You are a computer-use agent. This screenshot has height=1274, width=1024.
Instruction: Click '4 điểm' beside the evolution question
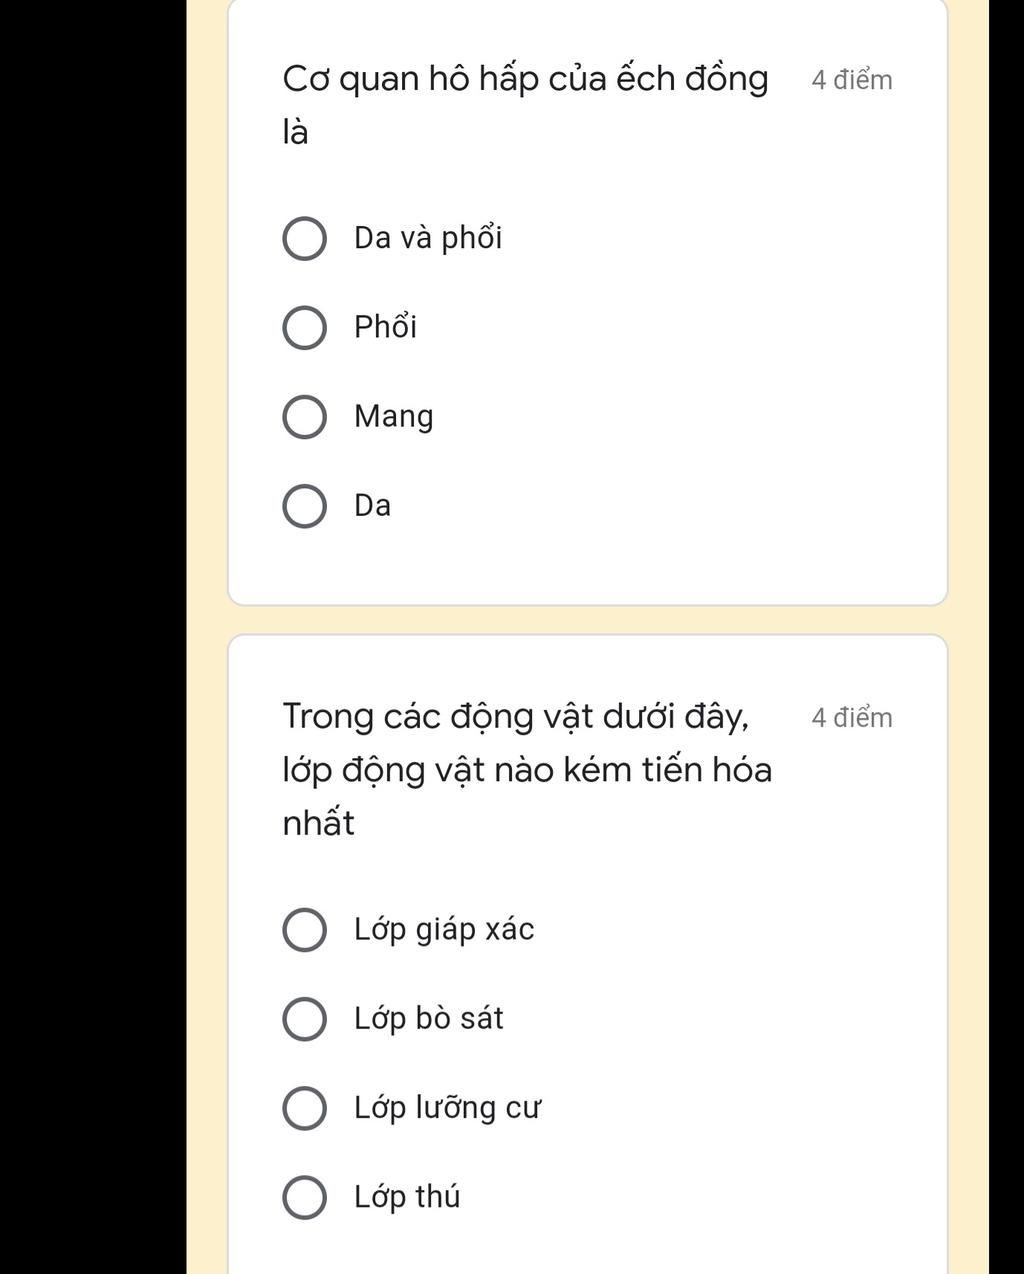[852, 718]
